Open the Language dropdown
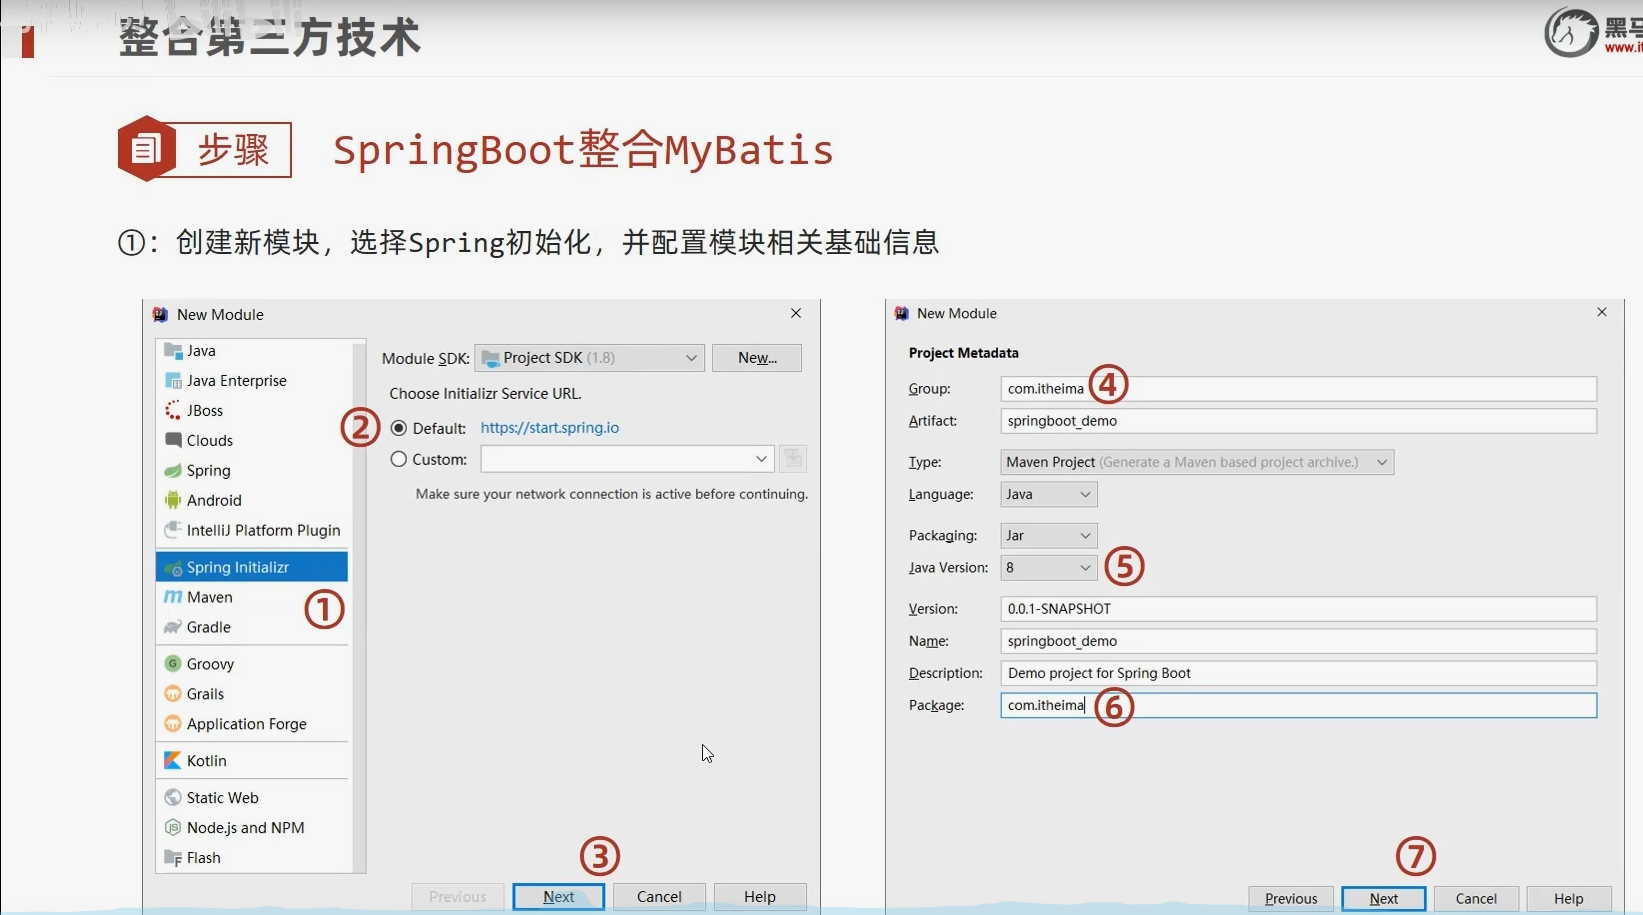Viewport: 1643px width, 915px height. coord(1049,494)
